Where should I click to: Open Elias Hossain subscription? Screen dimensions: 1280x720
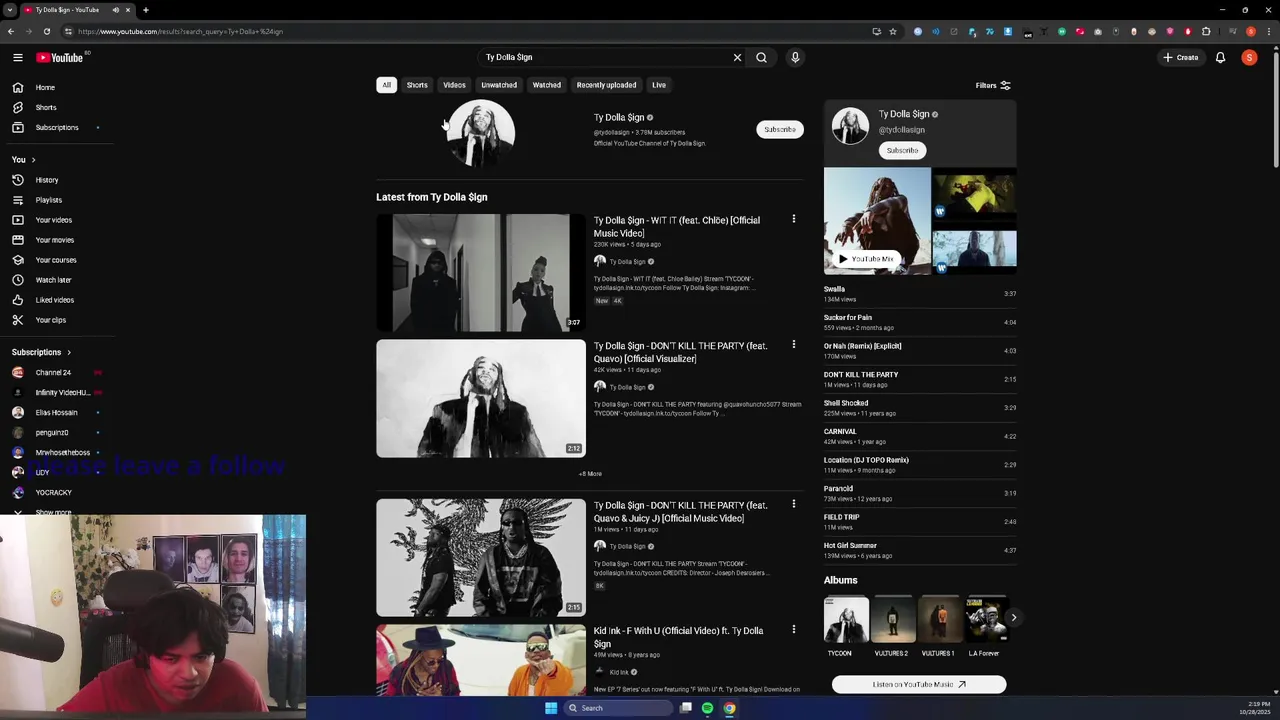pyautogui.click(x=55, y=412)
